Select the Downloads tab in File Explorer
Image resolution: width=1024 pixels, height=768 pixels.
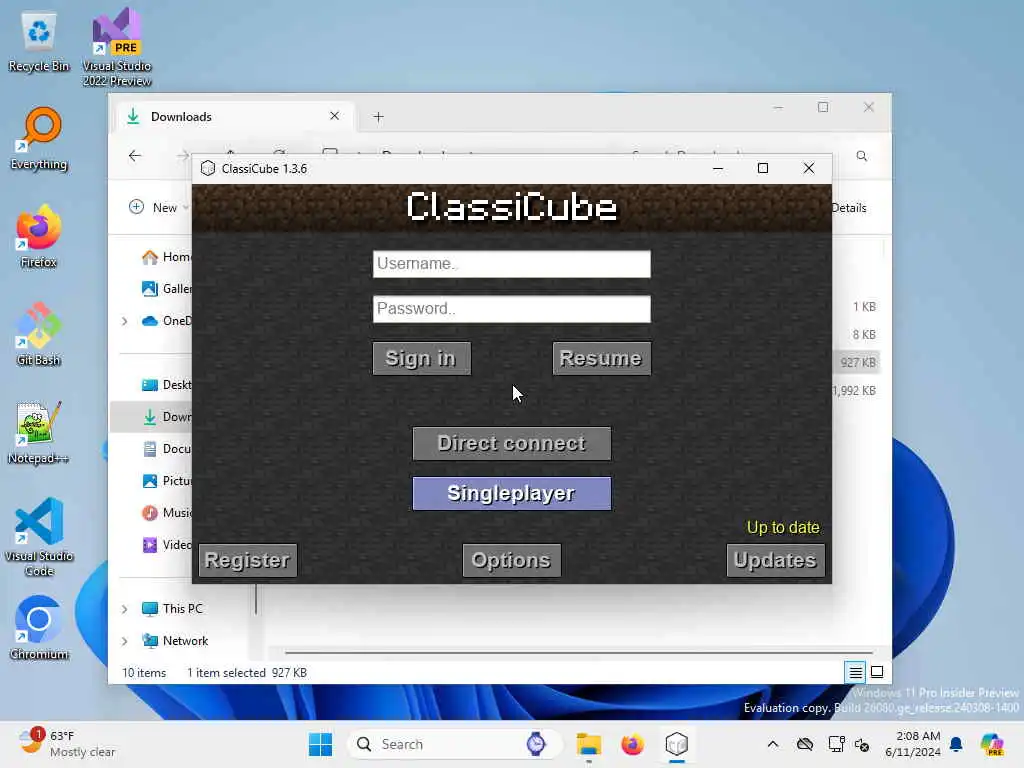[x=235, y=117]
